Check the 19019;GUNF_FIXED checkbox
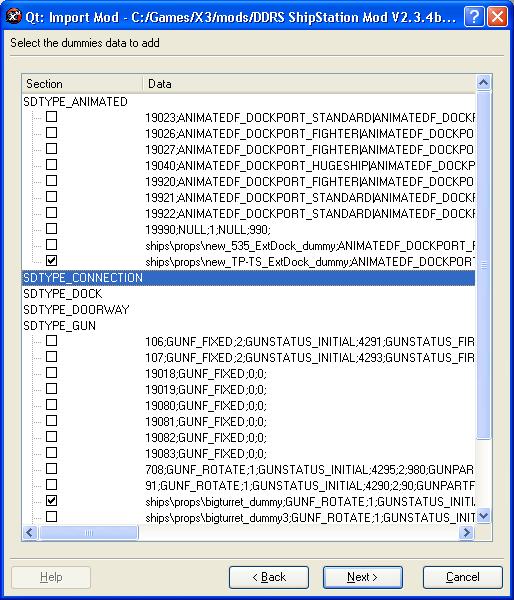 [51, 389]
